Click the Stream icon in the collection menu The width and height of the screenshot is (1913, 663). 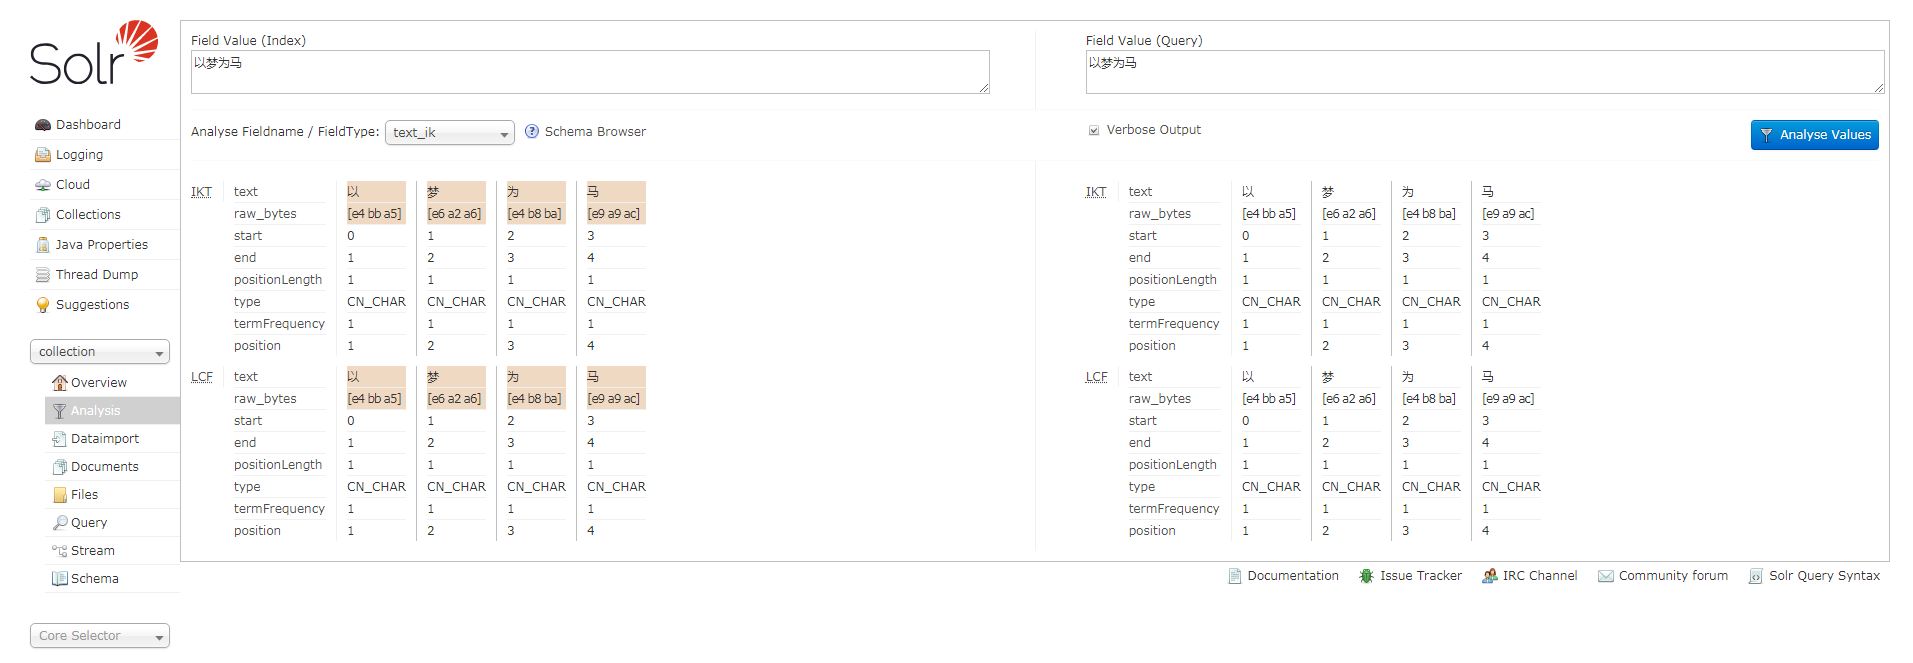point(59,551)
